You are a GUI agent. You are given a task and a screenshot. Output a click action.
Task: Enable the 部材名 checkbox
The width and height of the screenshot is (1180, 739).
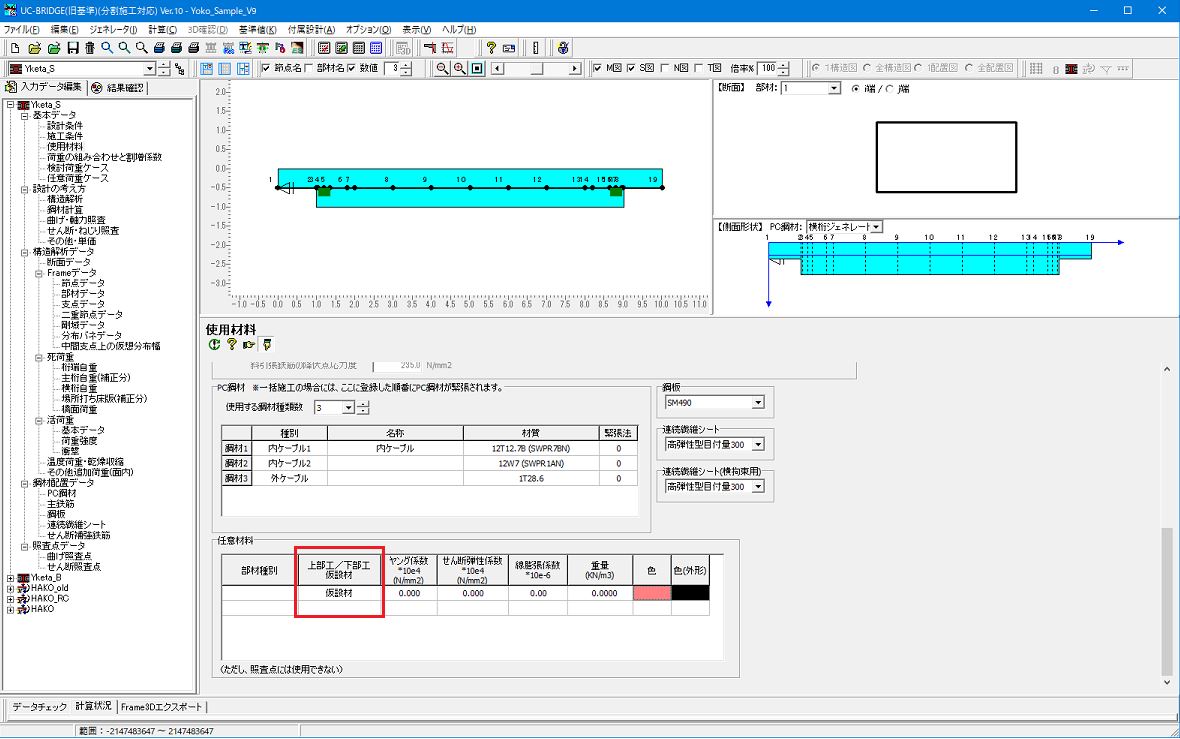(x=309, y=69)
